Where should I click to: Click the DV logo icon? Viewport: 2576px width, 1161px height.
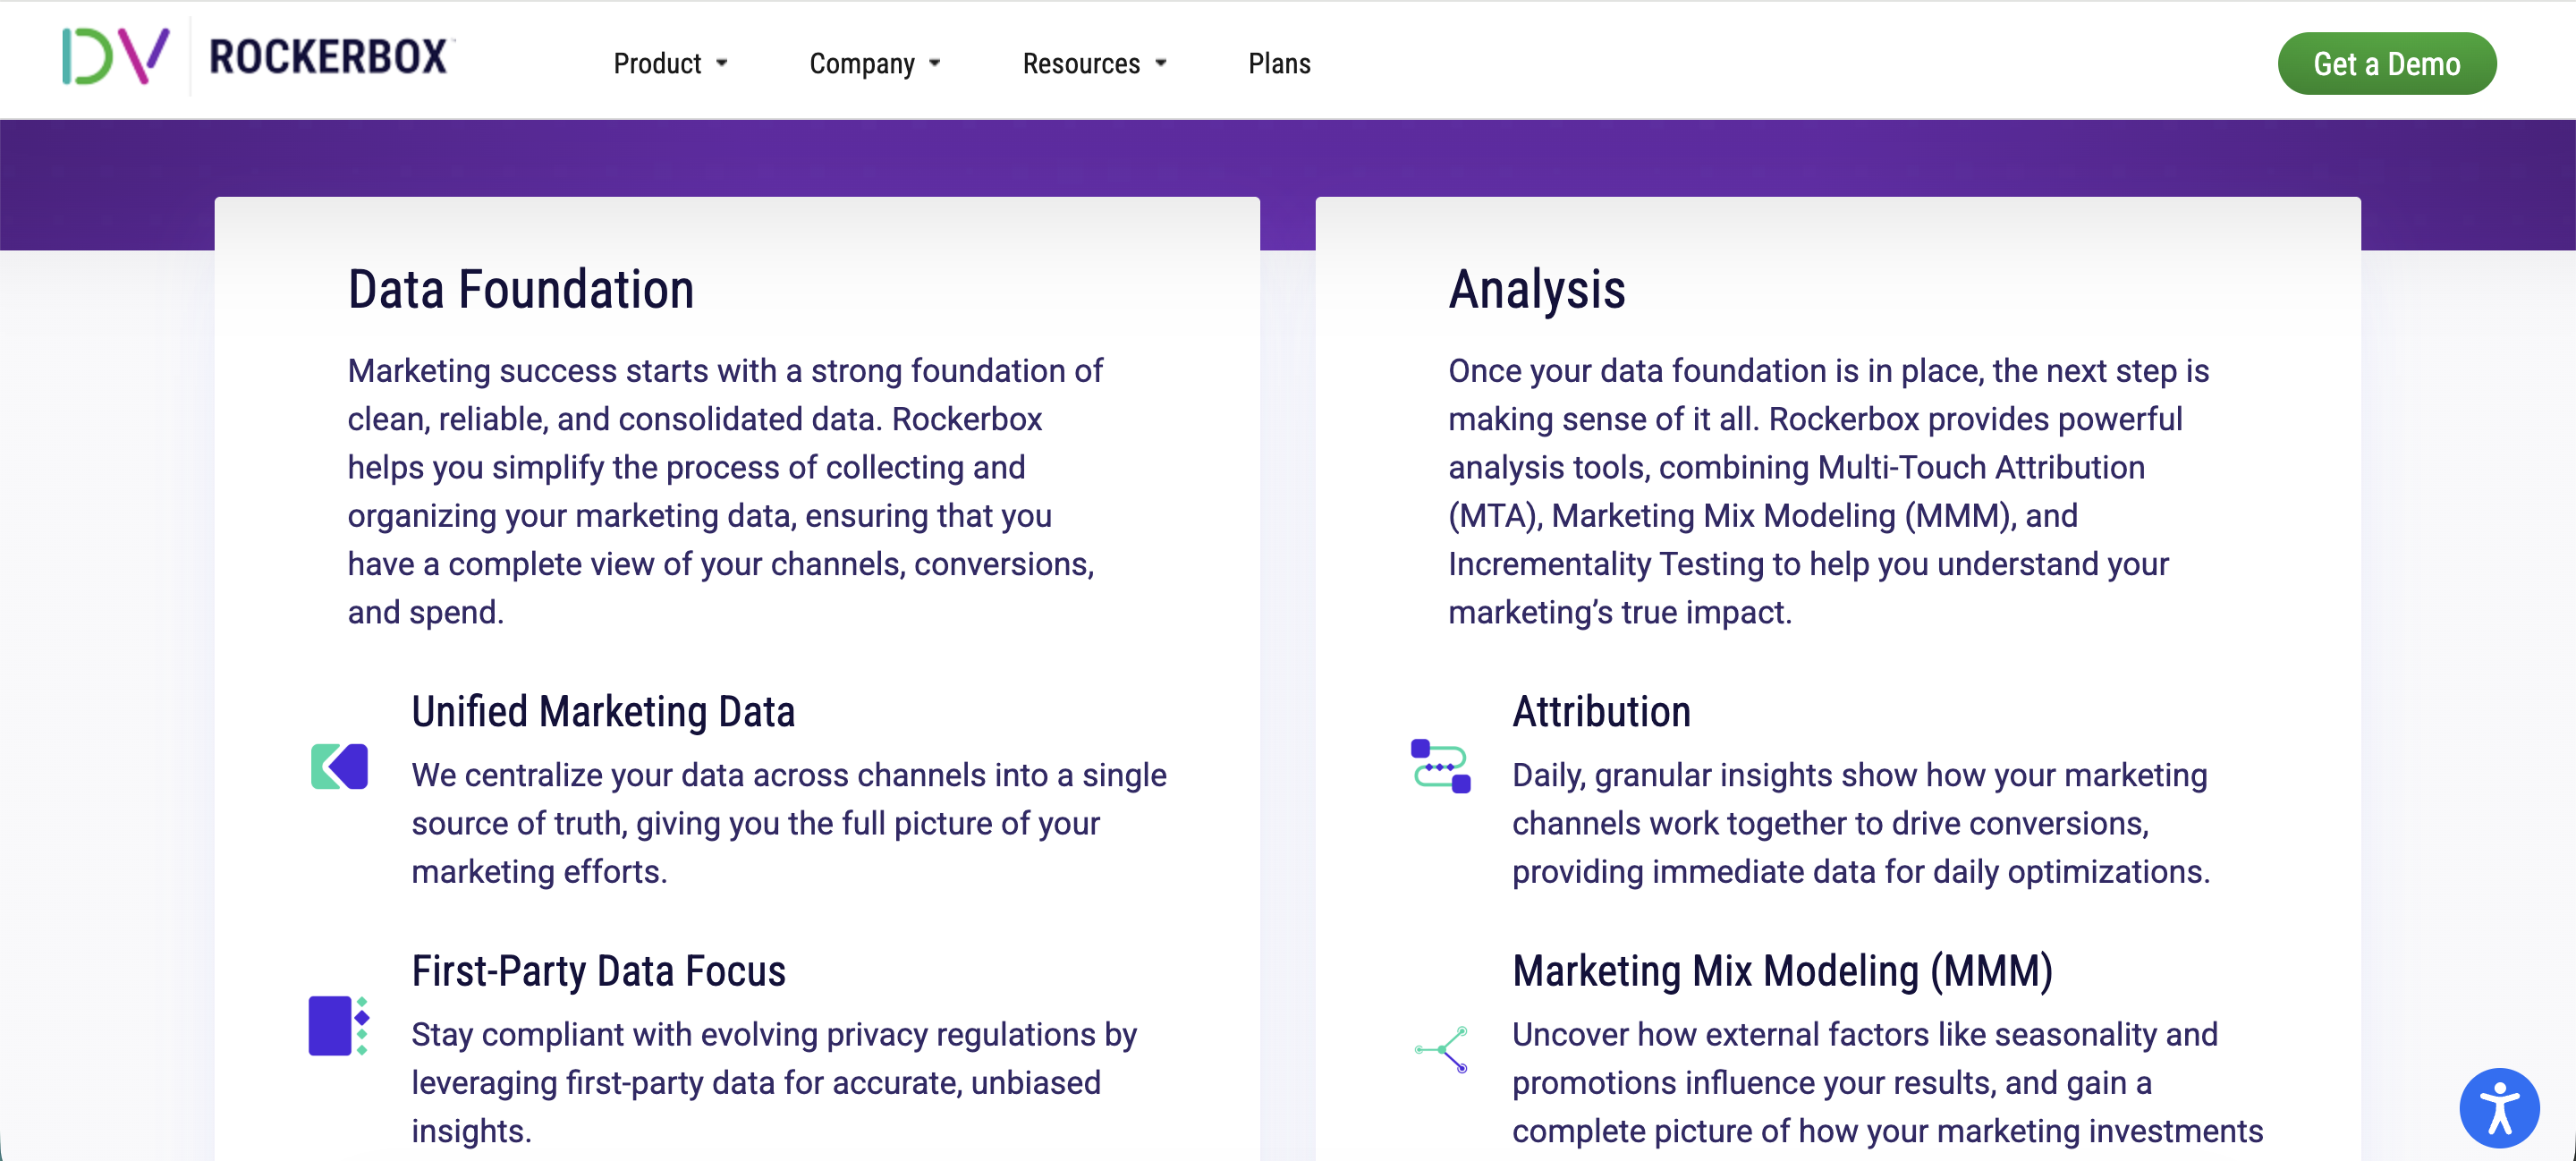tap(116, 56)
